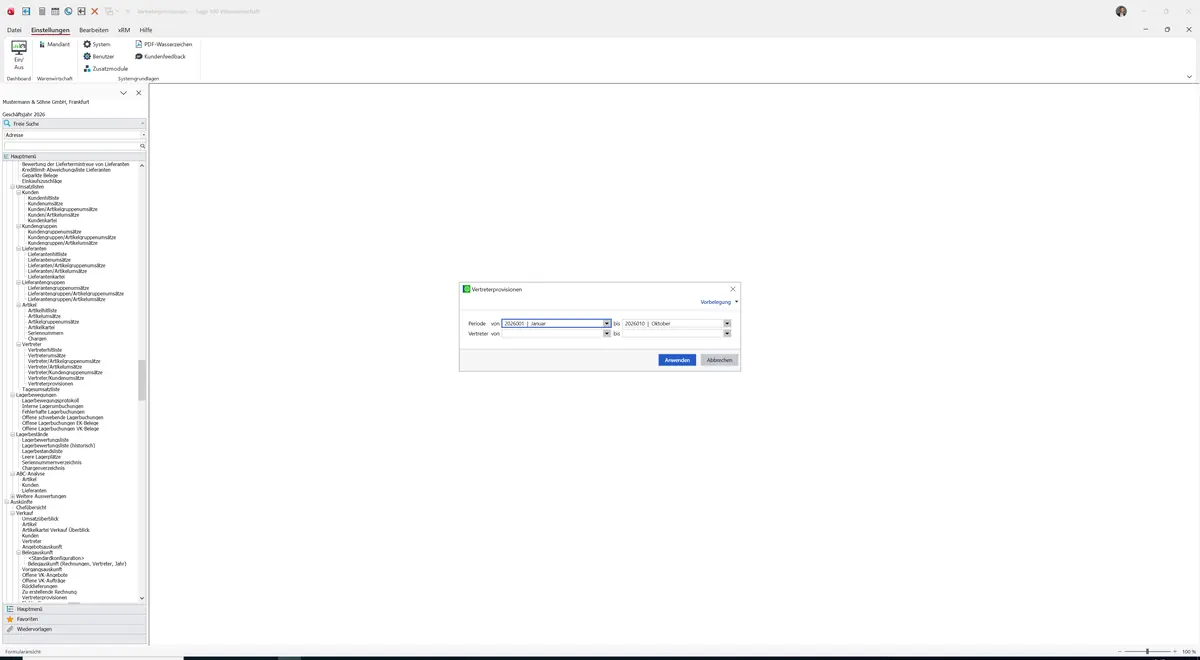Open System settings in the ribbon
This screenshot has width=1200, height=660.
pyautogui.click(x=97, y=44)
